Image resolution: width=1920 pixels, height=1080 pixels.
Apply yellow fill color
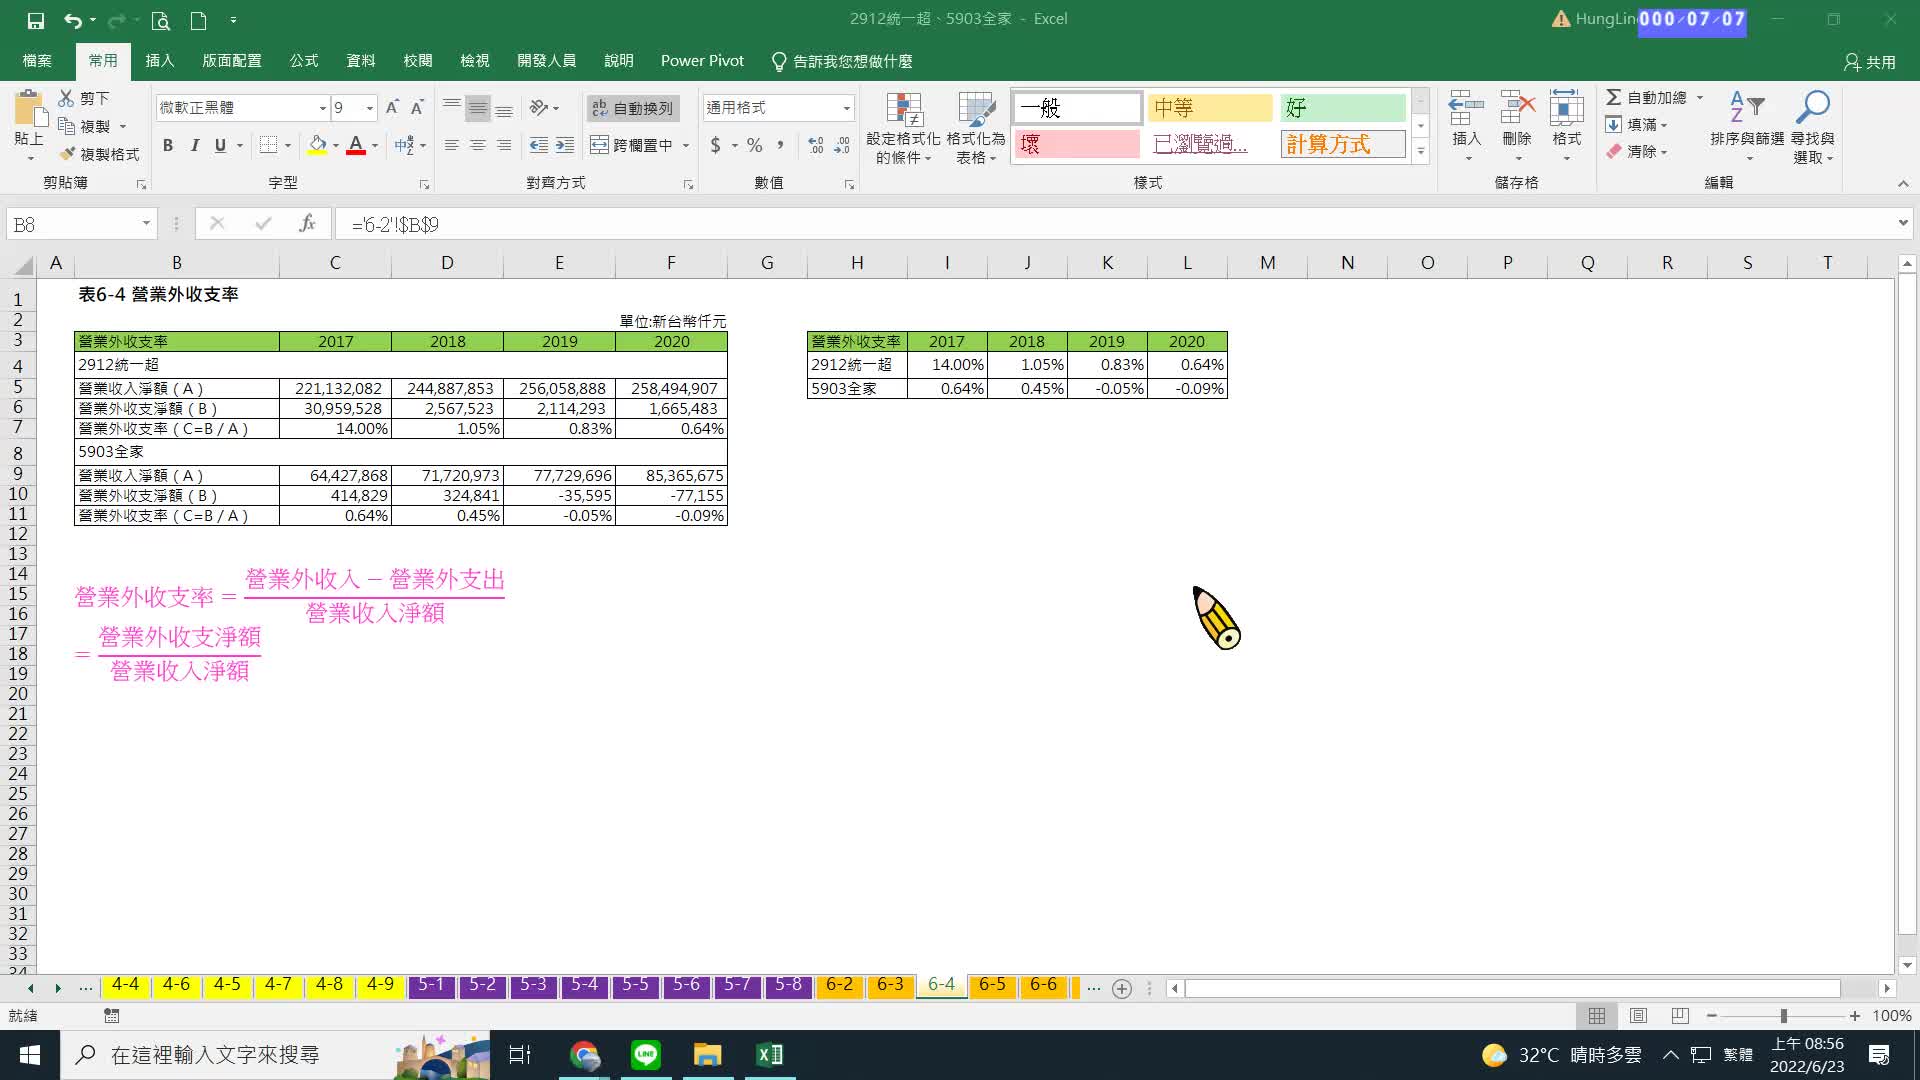(x=317, y=145)
